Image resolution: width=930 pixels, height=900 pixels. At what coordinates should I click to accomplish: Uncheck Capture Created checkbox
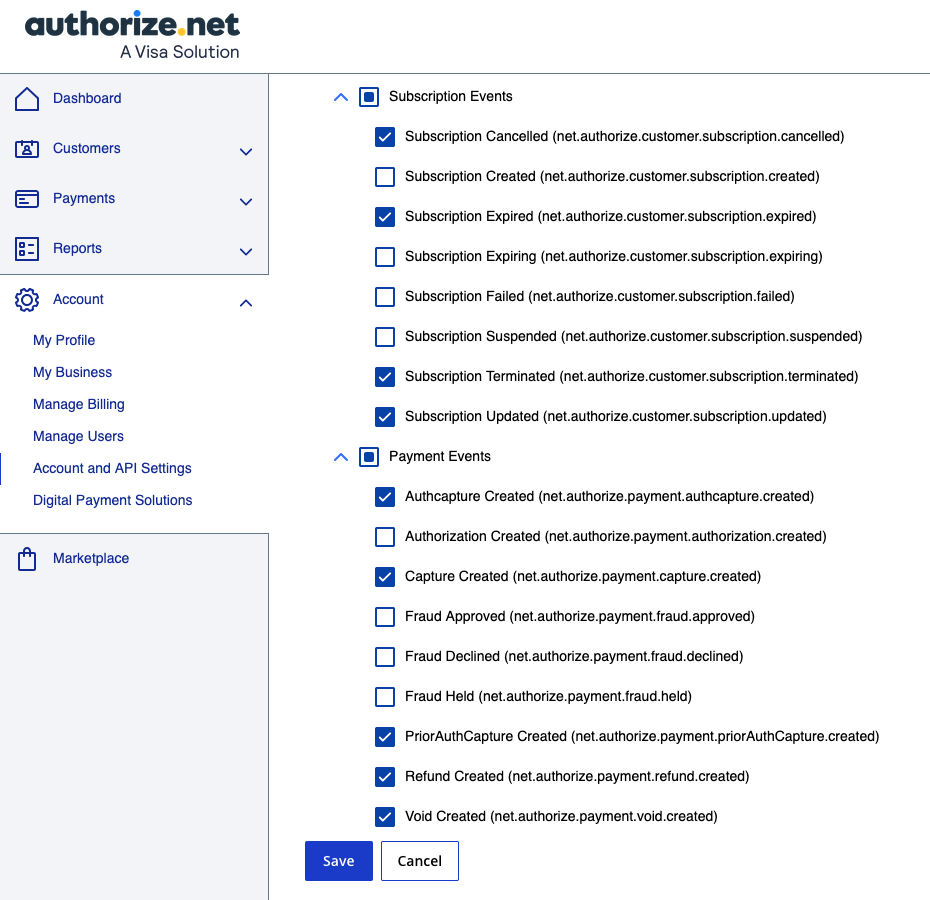385,577
